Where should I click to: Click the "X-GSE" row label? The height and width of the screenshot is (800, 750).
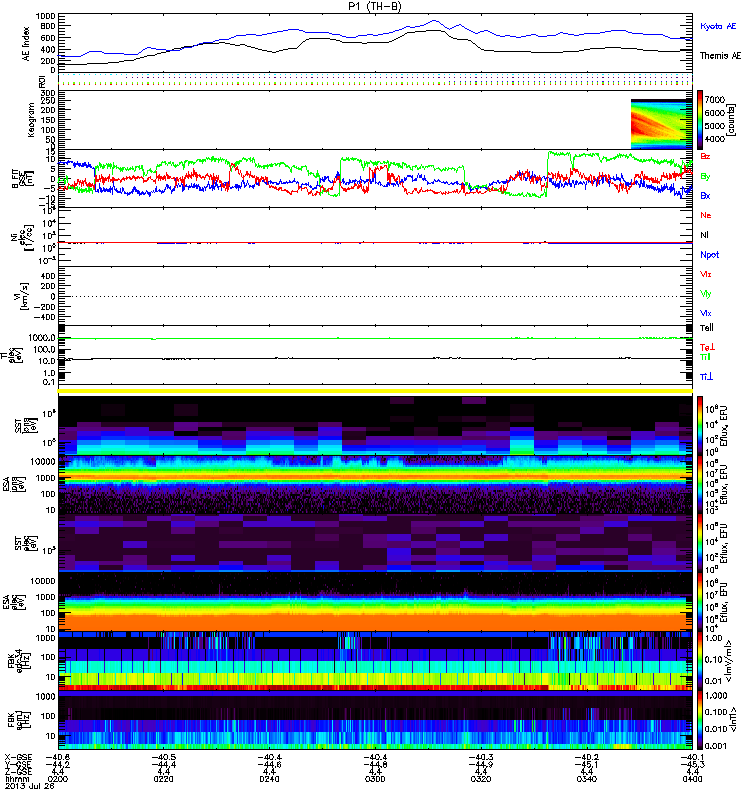(18, 757)
